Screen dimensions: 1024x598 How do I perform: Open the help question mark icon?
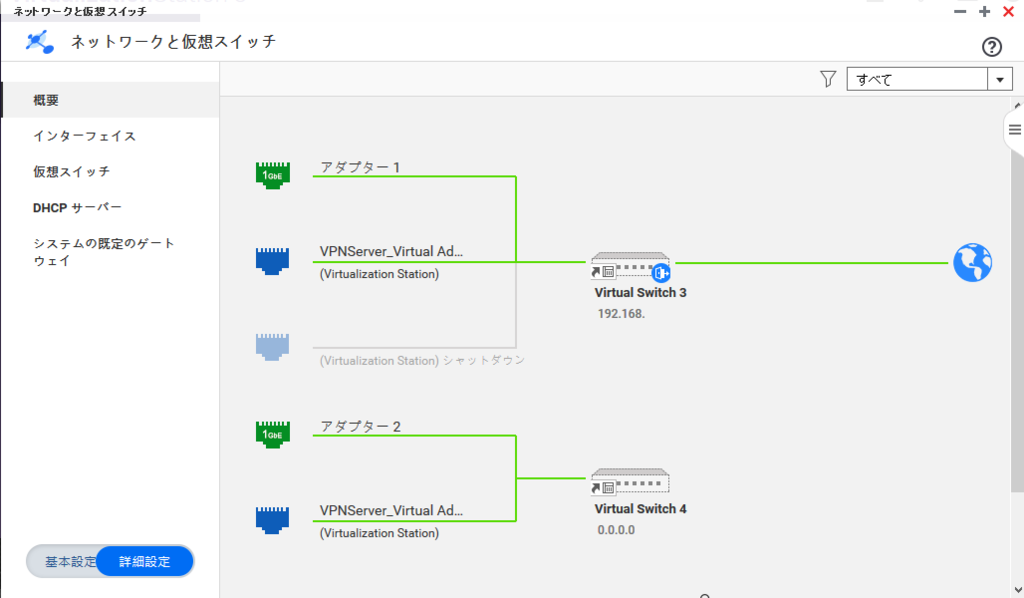click(x=991, y=46)
